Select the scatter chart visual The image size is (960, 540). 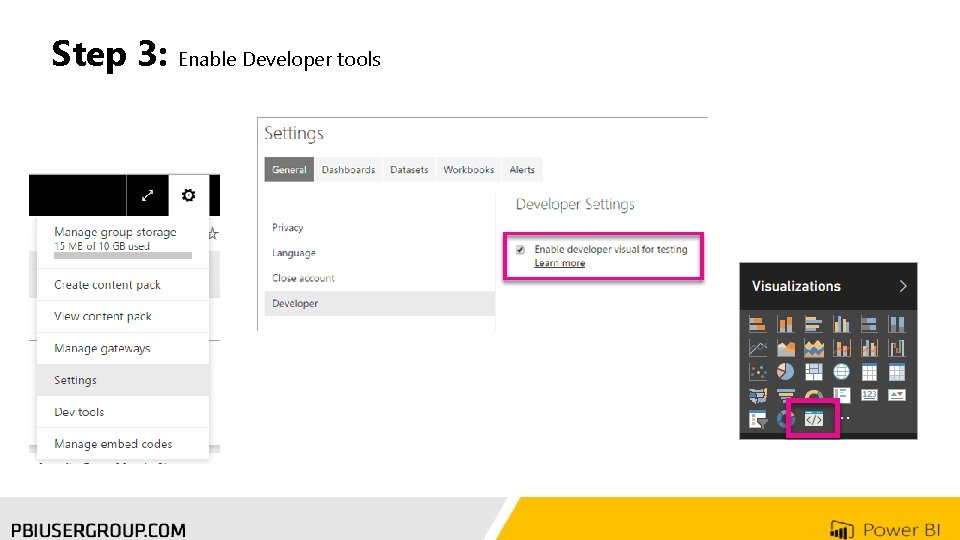(x=758, y=372)
